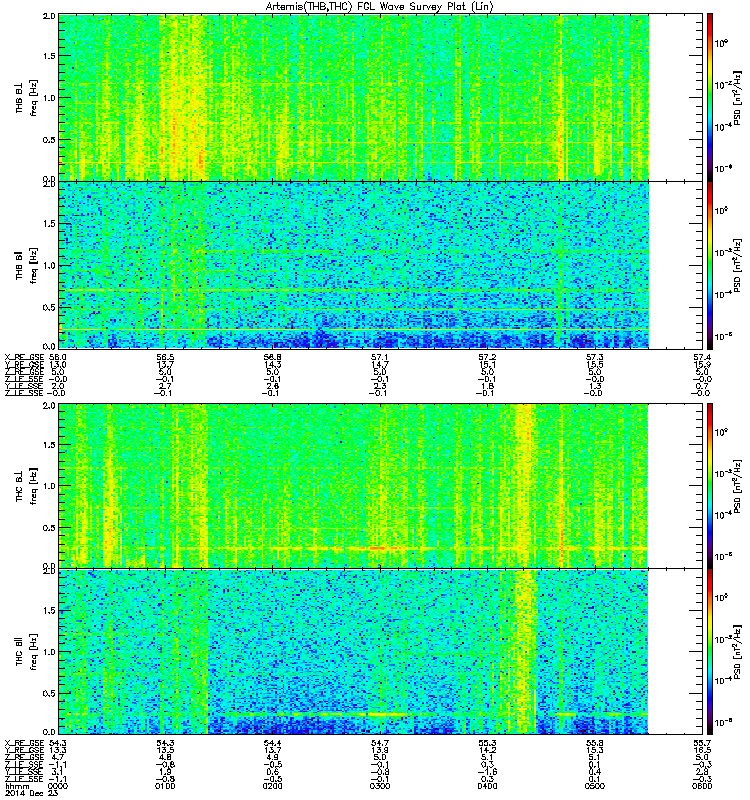Click the colorbar beside the THB B⊥ panel
Image resolution: width=750 pixels, height=800 pixels.
point(710,97)
